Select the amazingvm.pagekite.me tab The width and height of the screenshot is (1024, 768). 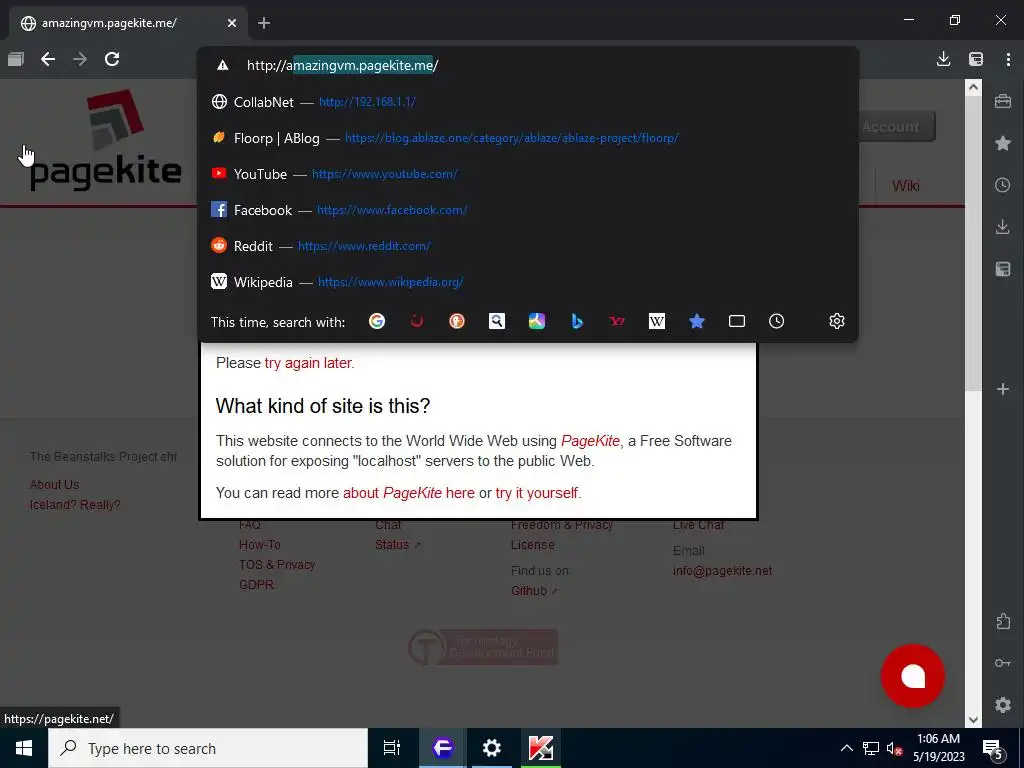129,23
